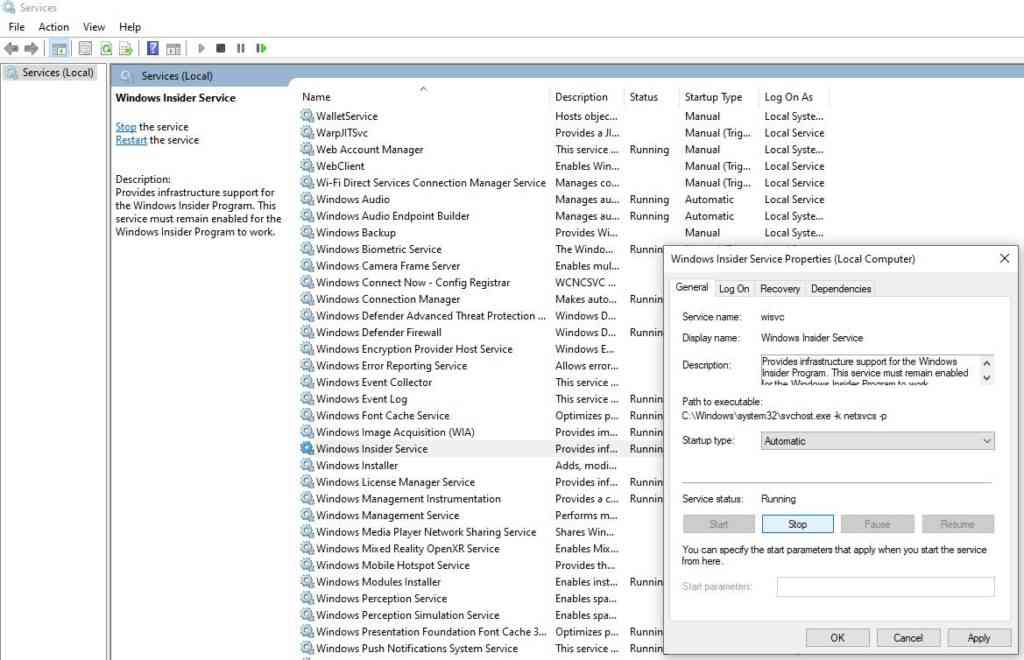Screen dimensions: 1024x660
Task: Select Services (Local) in the left tree
Action: pos(57,73)
